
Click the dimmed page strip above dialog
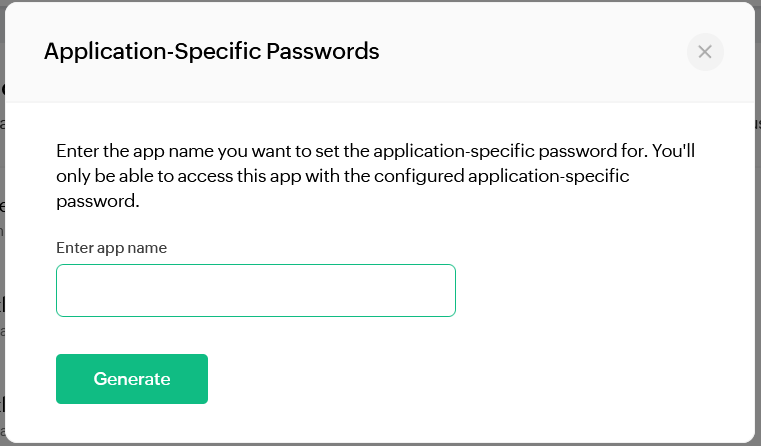(x=380, y=0)
